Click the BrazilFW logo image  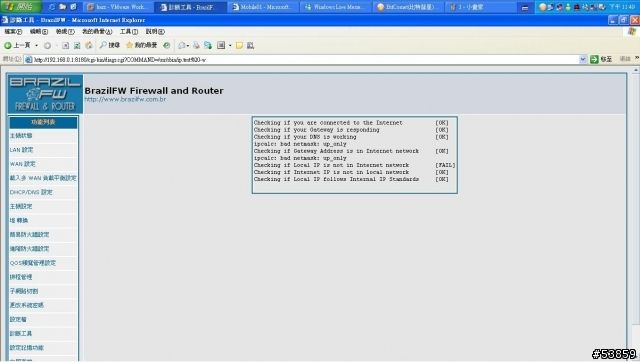pyautogui.click(x=45, y=94)
